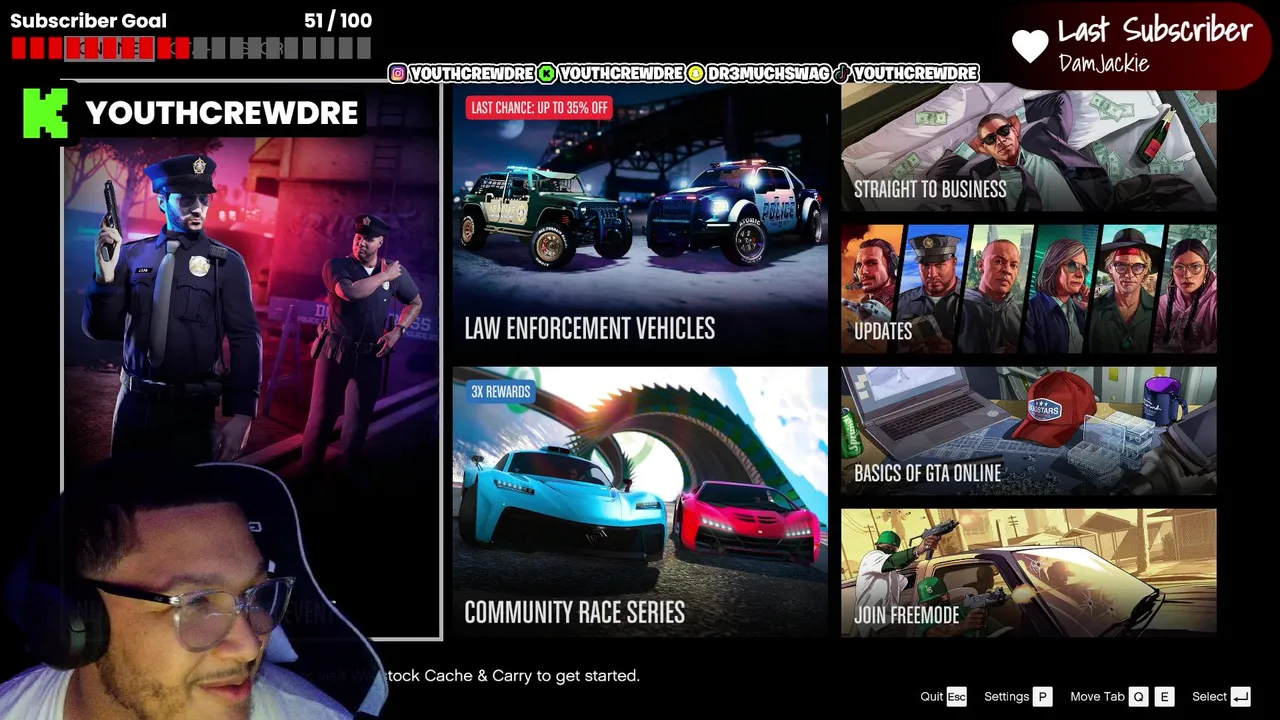
Task: Click the TikTok icon in the overlay
Action: pos(842,73)
